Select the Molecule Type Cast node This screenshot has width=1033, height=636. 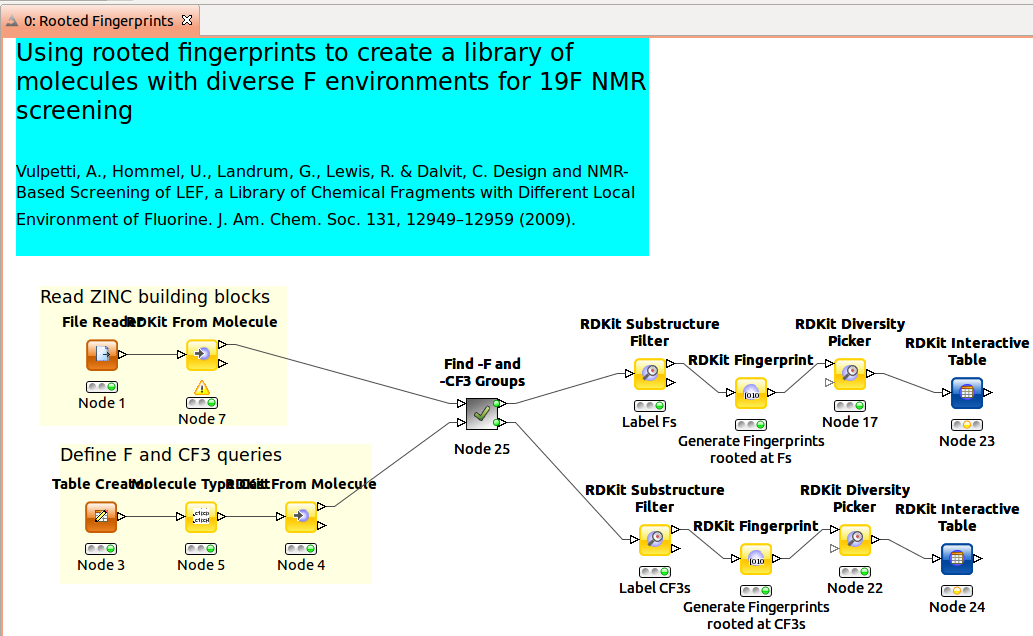tap(201, 517)
